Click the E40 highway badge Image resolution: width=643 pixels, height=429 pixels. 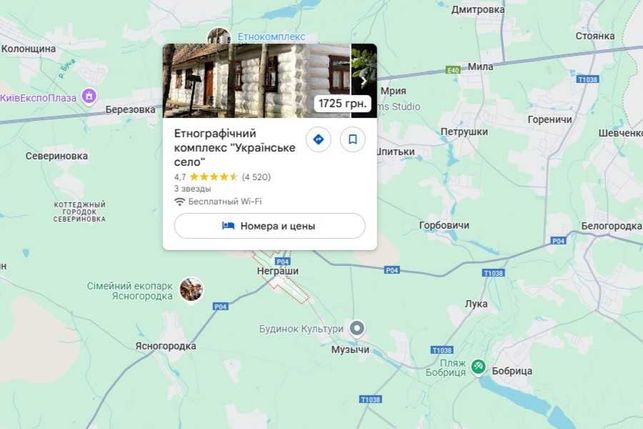pos(453,71)
